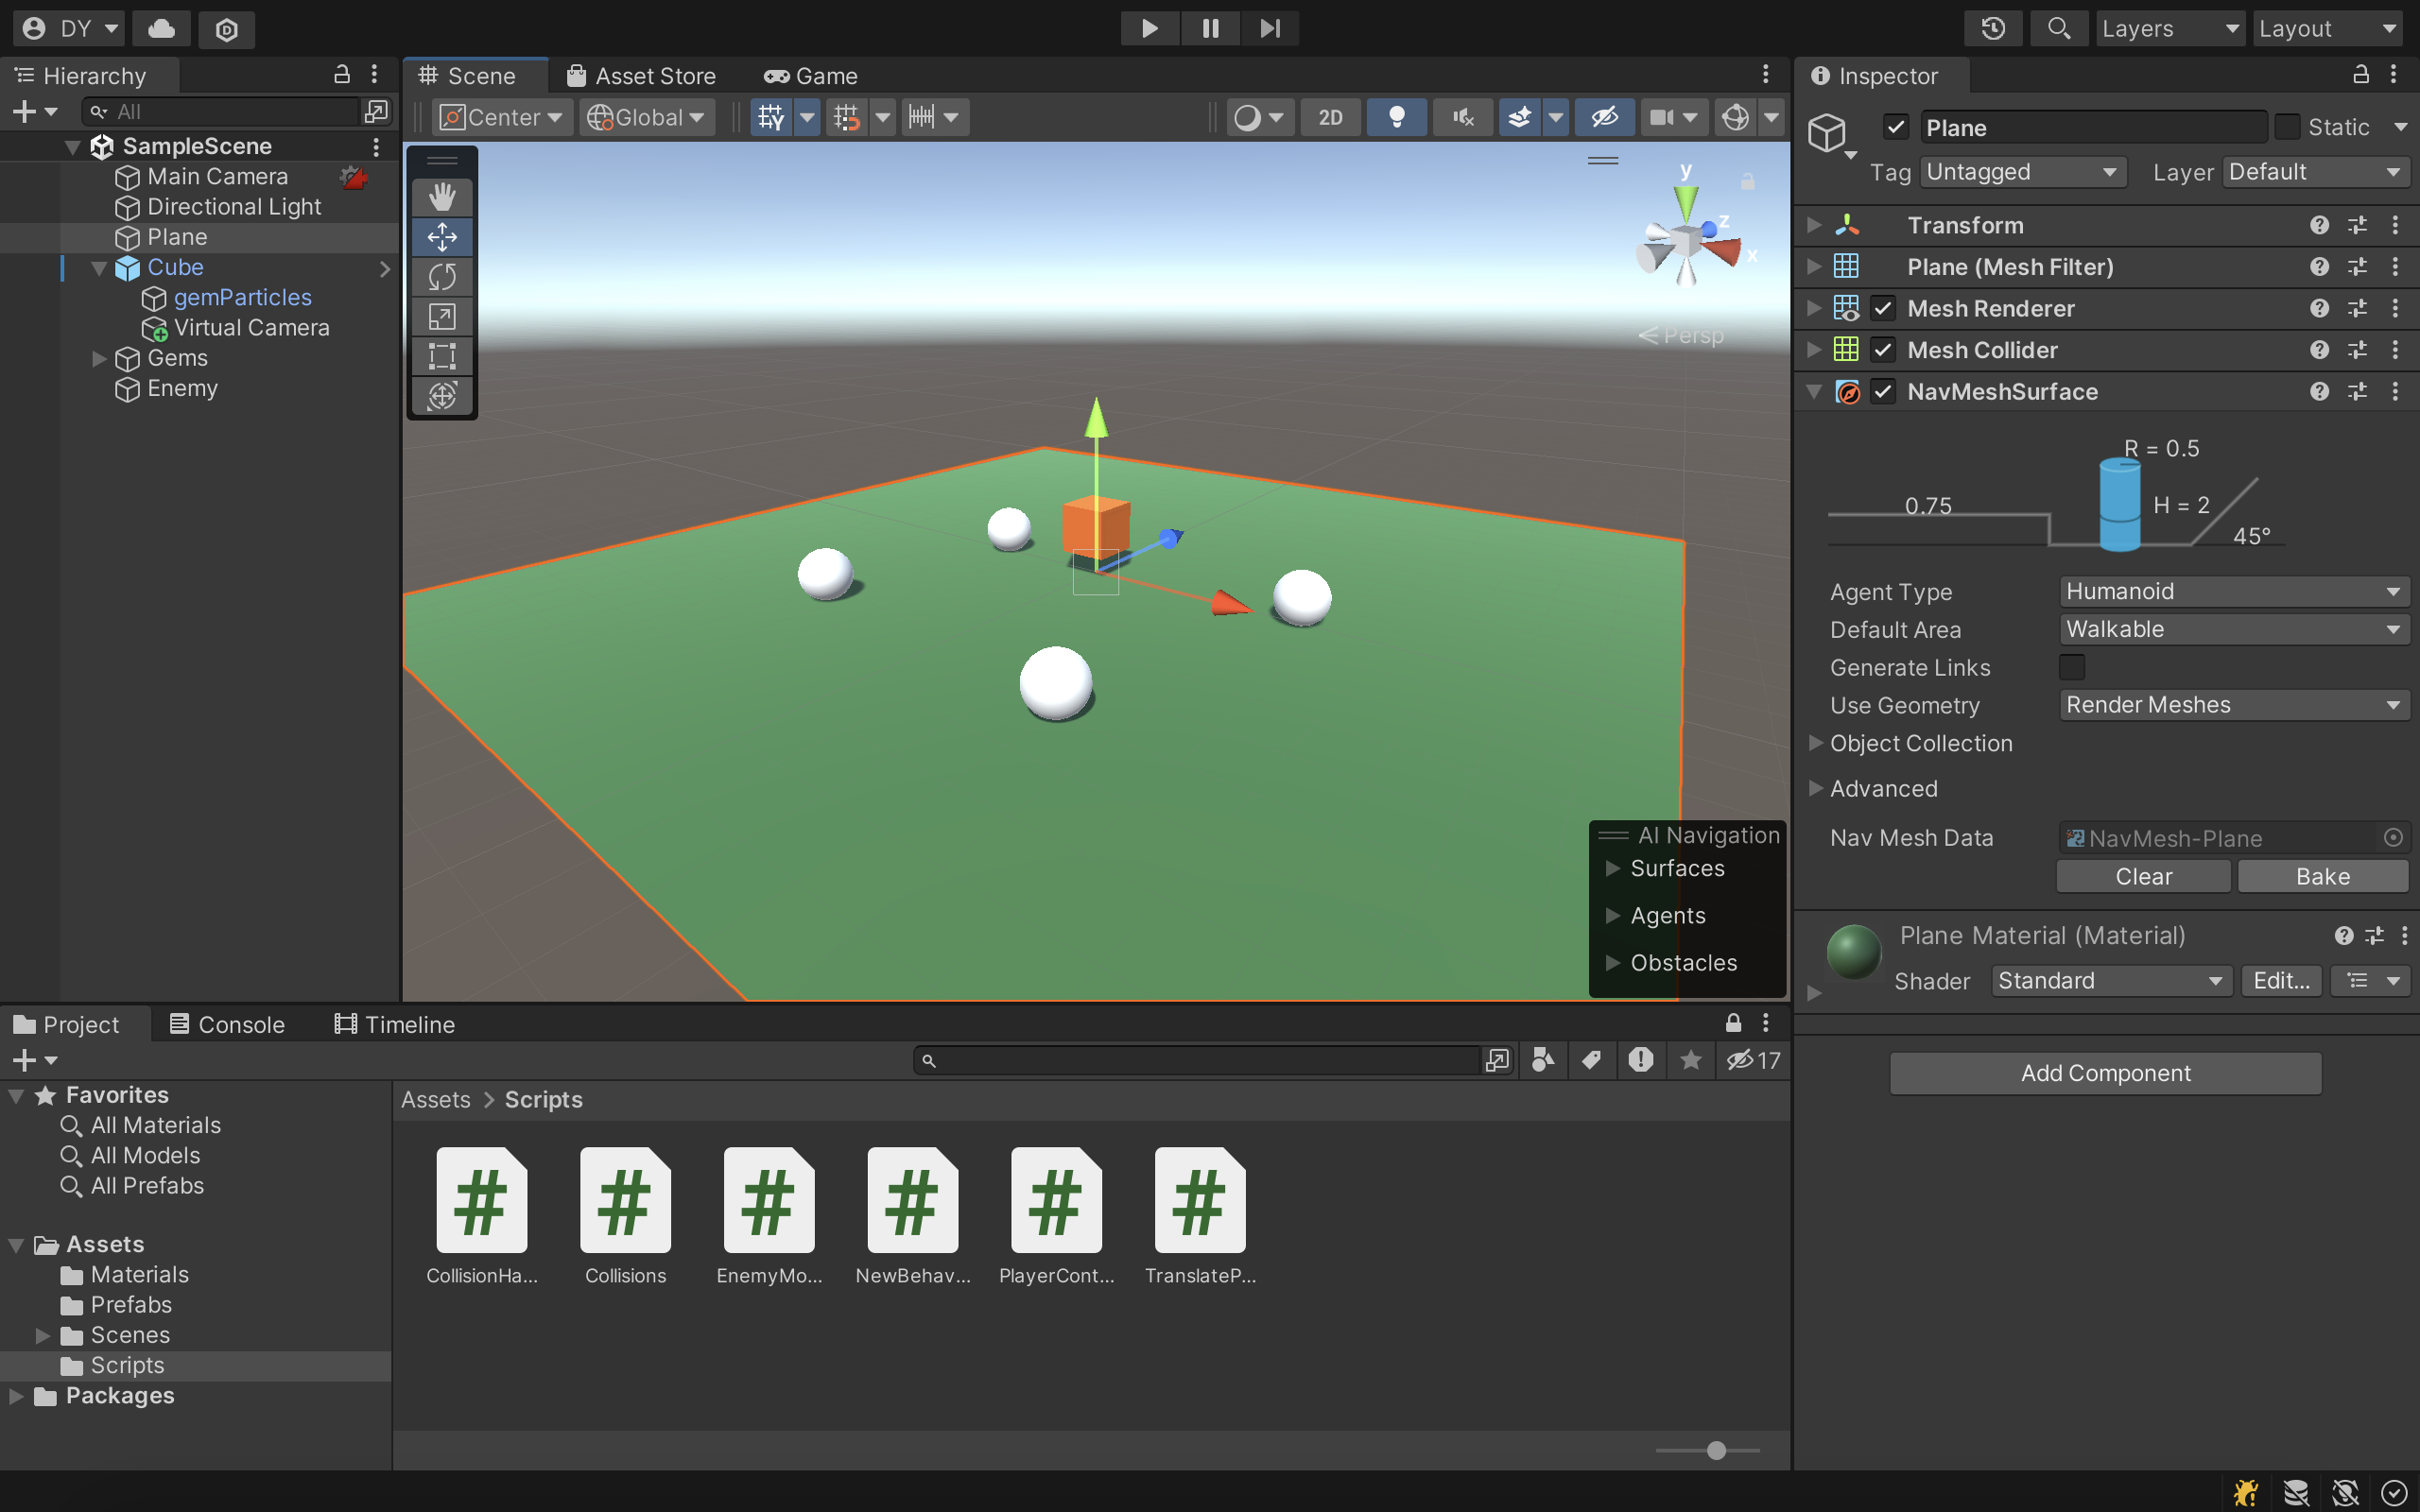The height and width of the screenshot is (1512, 2420).
Task: Expand Object Collection section
Action: pos(1816,743)
